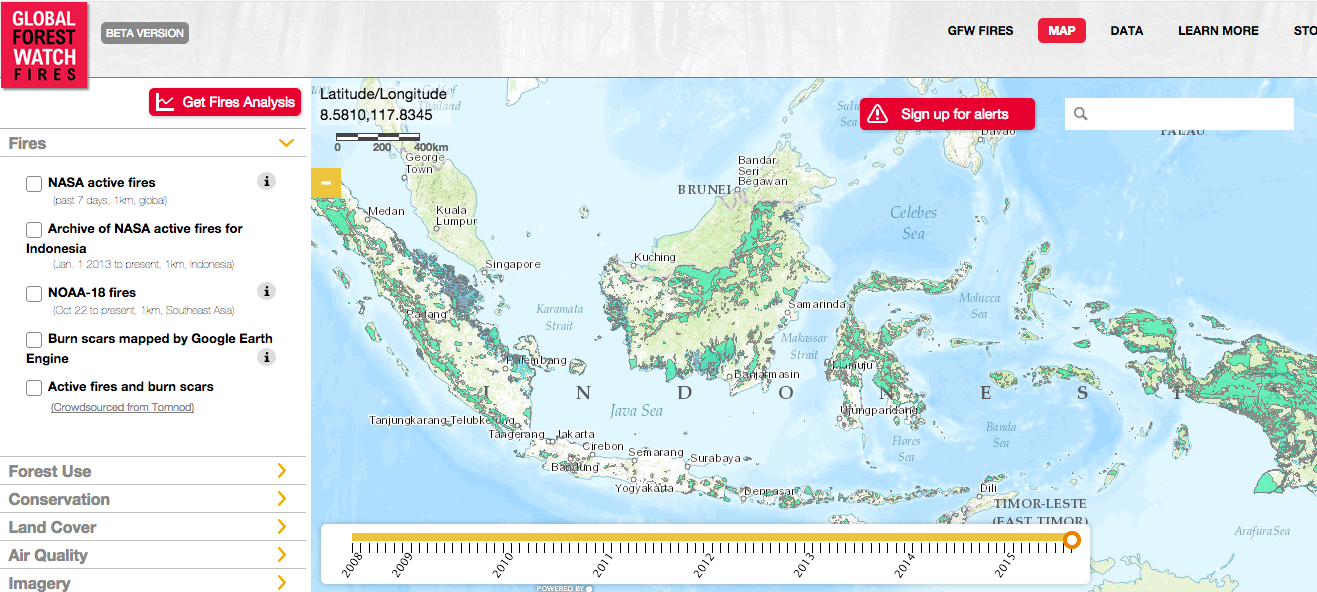Open the GFW FIRES menu item

click(x=980, y=31)
